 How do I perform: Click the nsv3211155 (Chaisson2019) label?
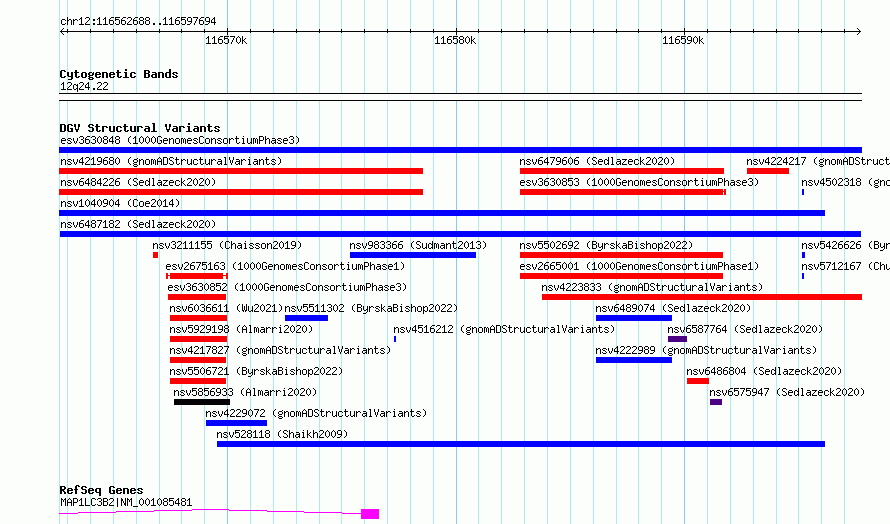227,245
